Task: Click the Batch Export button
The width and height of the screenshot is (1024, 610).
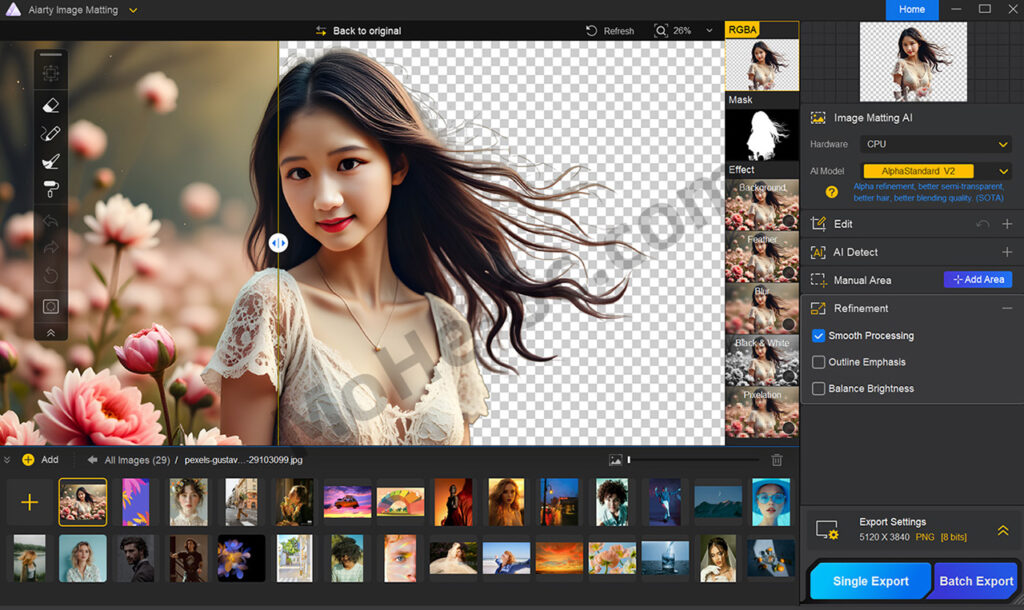Action: 975,580
